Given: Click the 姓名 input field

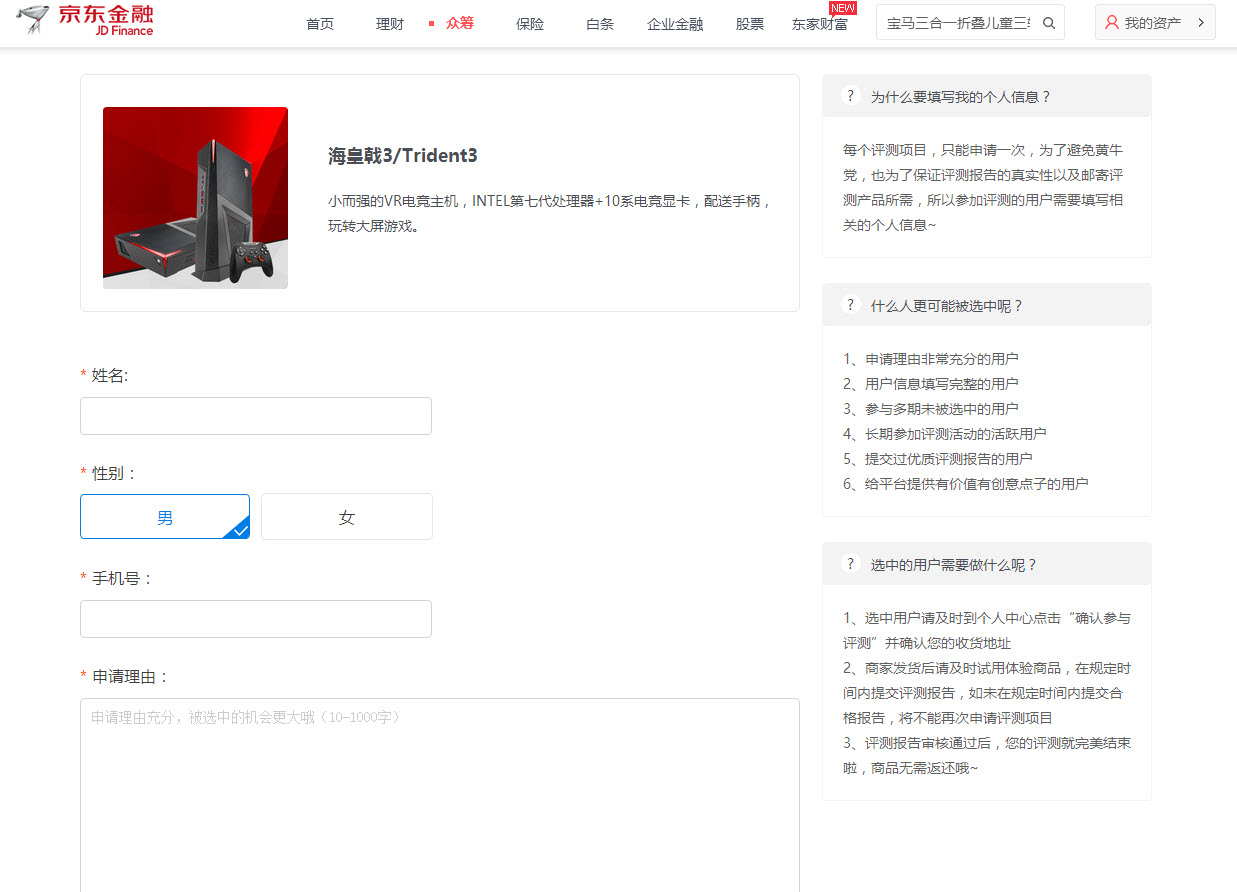Looking at the screenshot, I should click(x=255, y=415).
